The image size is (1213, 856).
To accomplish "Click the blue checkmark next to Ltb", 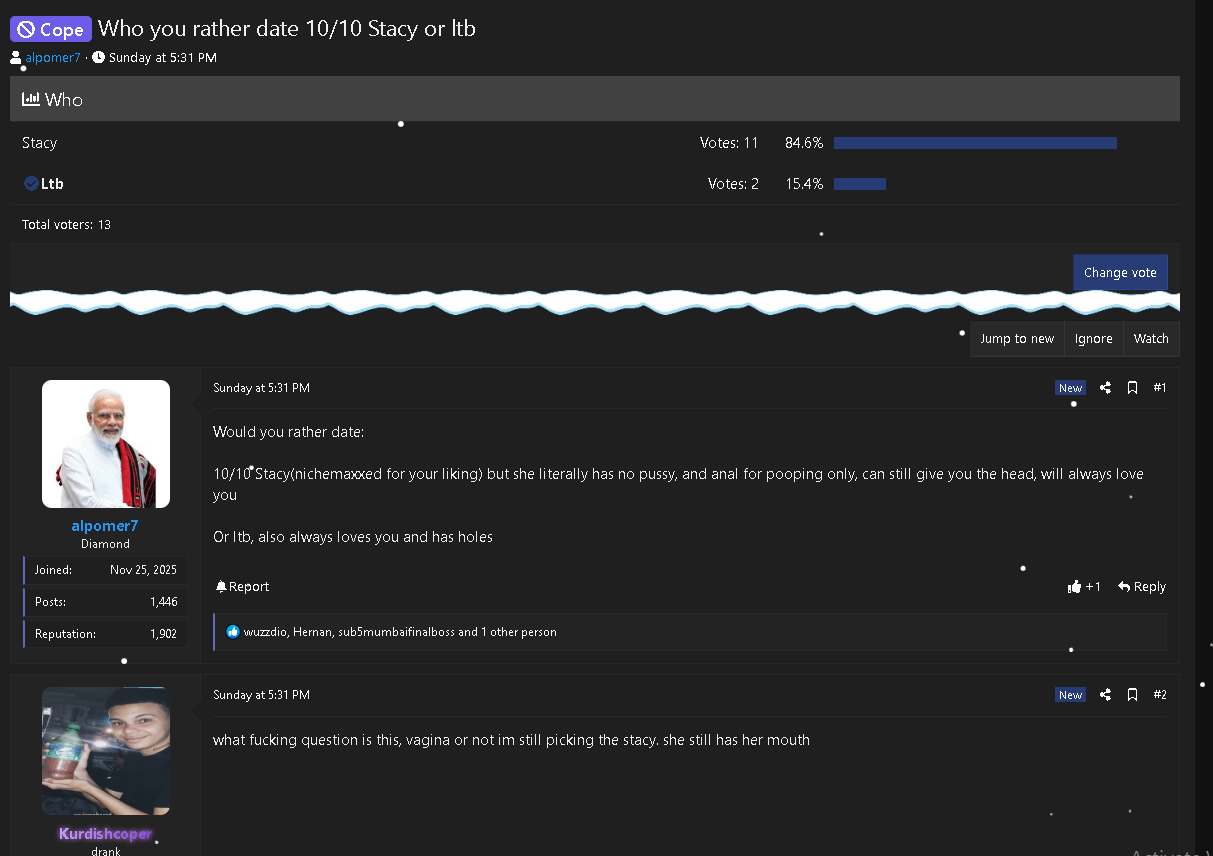I will pos(31,184).
